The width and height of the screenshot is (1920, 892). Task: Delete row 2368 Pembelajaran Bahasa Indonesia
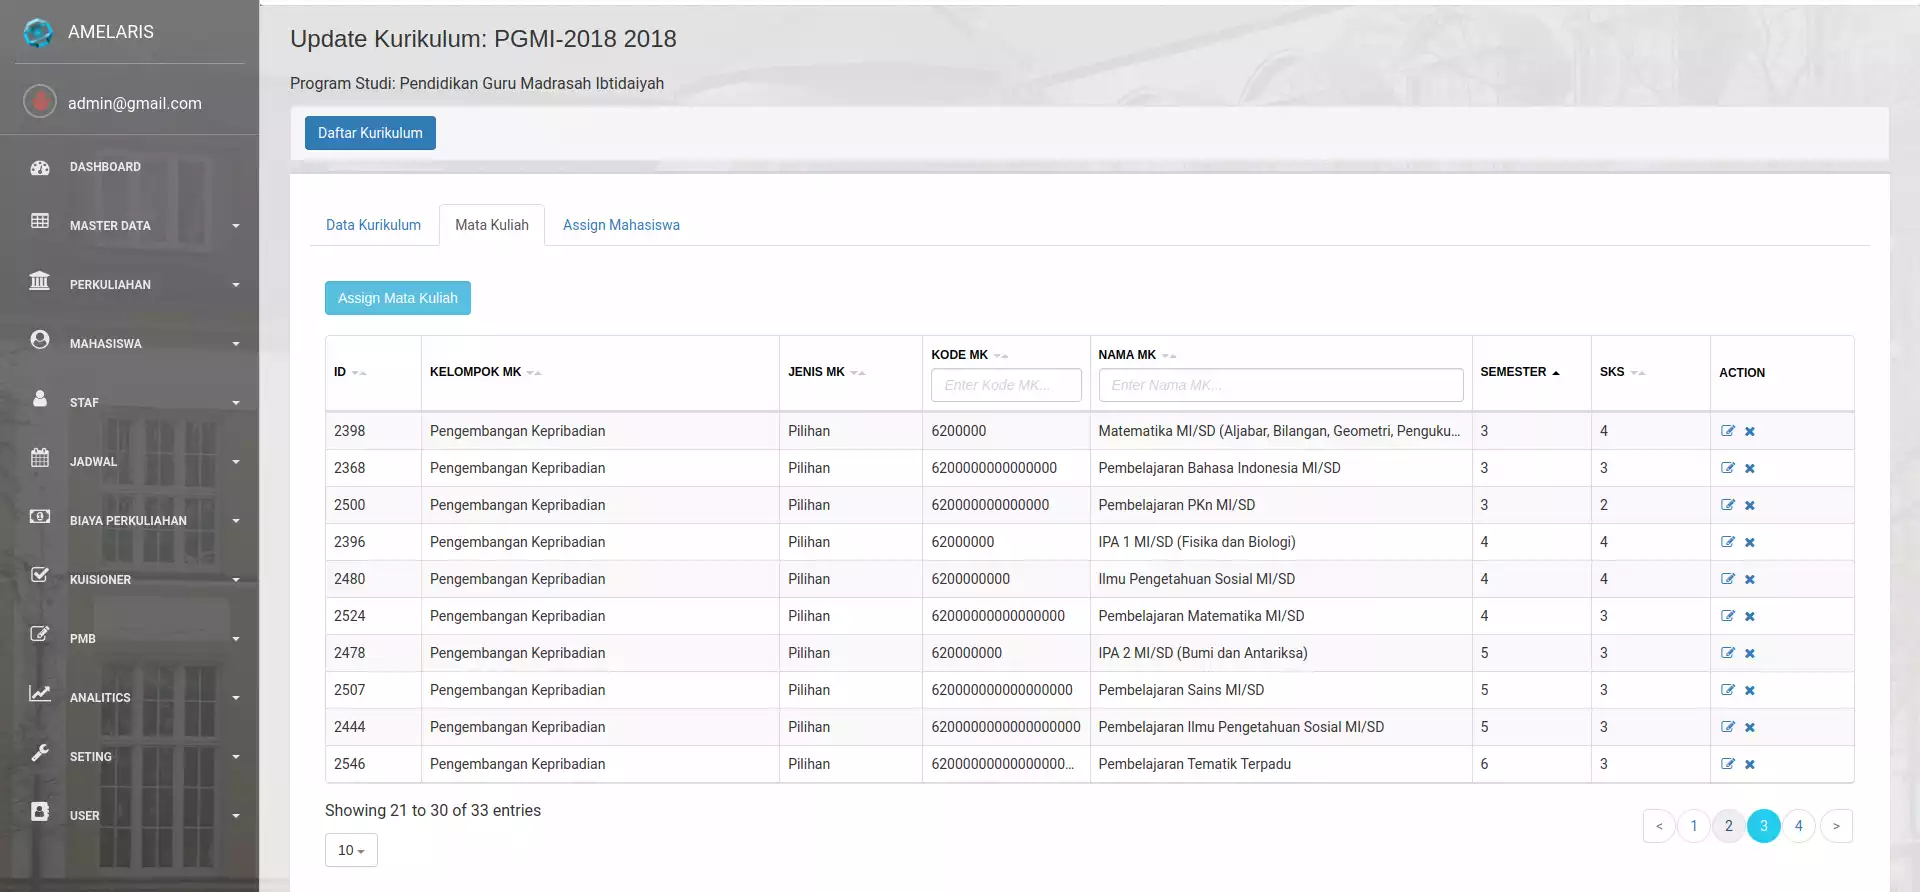pos(1750,469)
